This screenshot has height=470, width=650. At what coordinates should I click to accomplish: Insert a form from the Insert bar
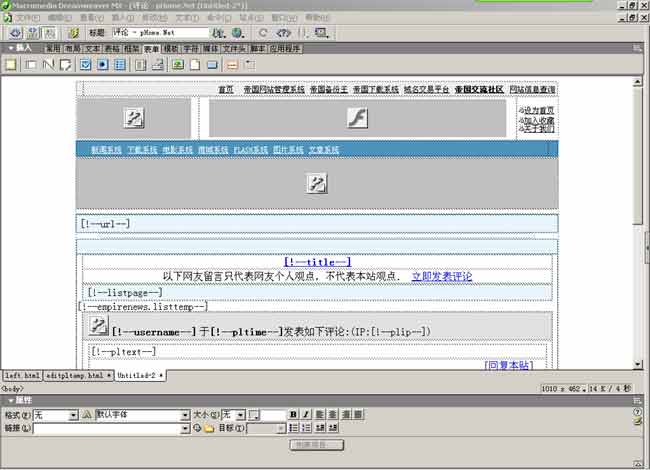coord(11,65)
